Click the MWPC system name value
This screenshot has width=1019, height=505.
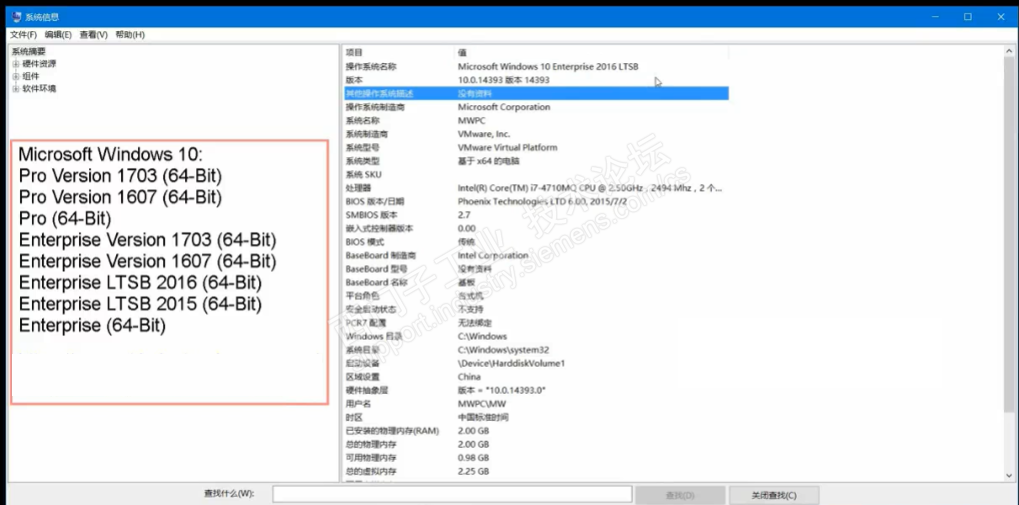coord(471,120)
